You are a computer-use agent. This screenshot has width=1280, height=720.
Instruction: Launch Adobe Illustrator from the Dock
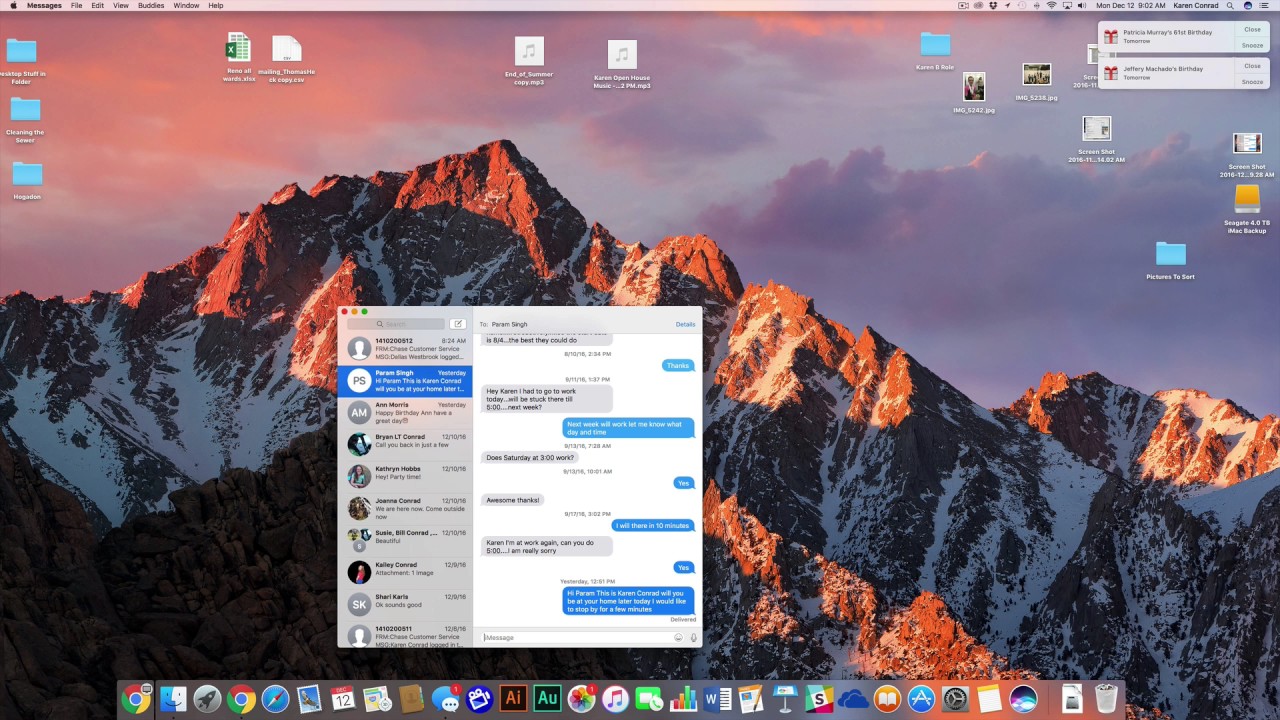coord(513,699)
